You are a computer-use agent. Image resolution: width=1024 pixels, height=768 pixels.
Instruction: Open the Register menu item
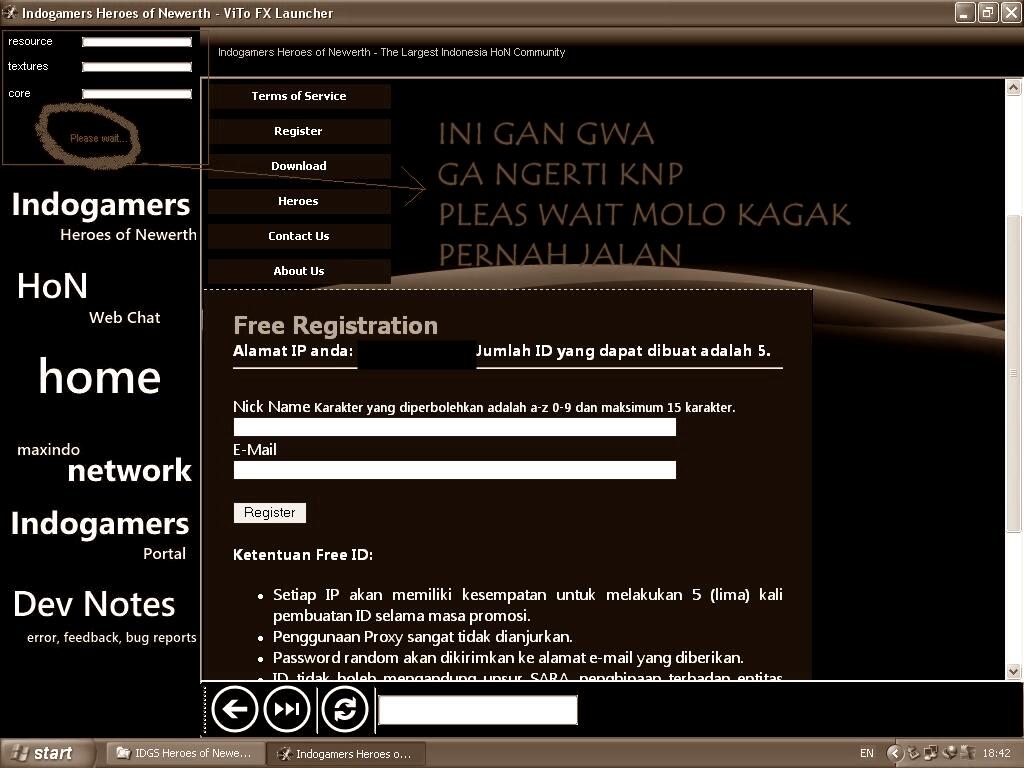tap(299, 131)
